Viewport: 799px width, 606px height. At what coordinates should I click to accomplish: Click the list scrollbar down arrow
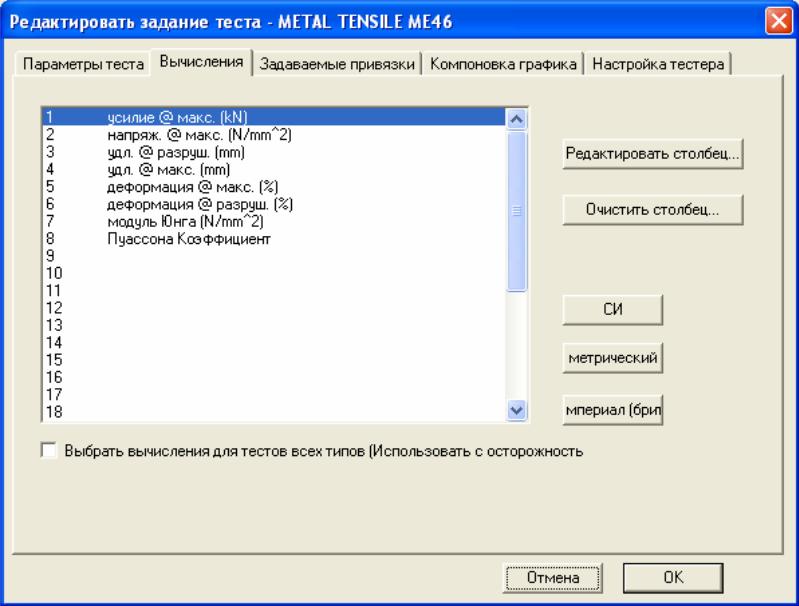pos(516,410)
